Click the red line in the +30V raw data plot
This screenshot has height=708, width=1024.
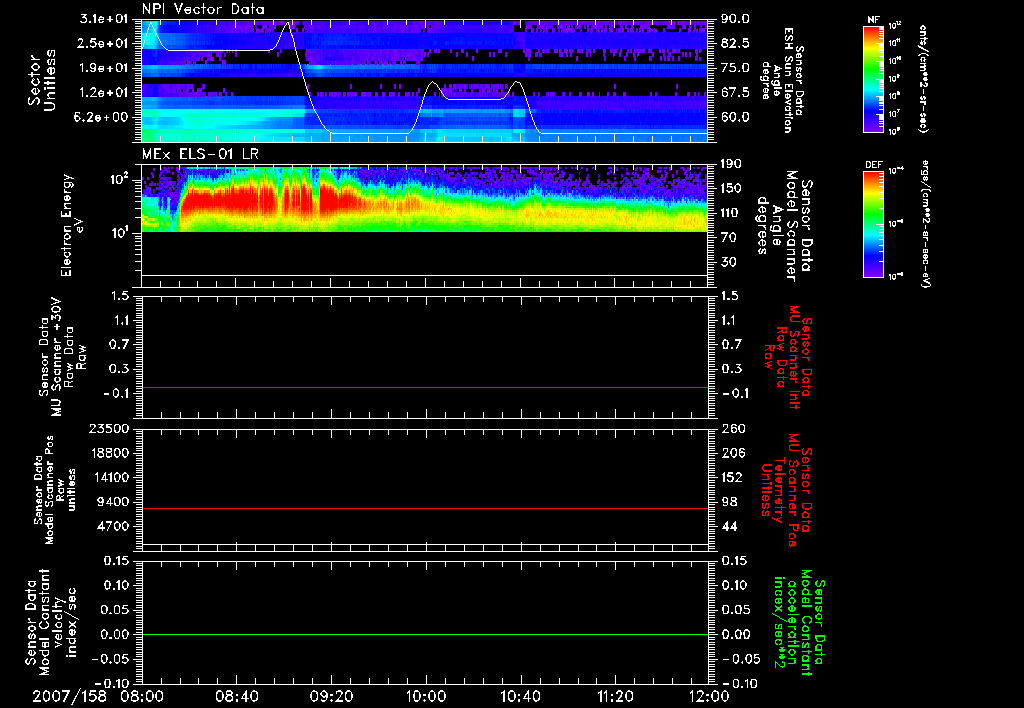(425, 387)
